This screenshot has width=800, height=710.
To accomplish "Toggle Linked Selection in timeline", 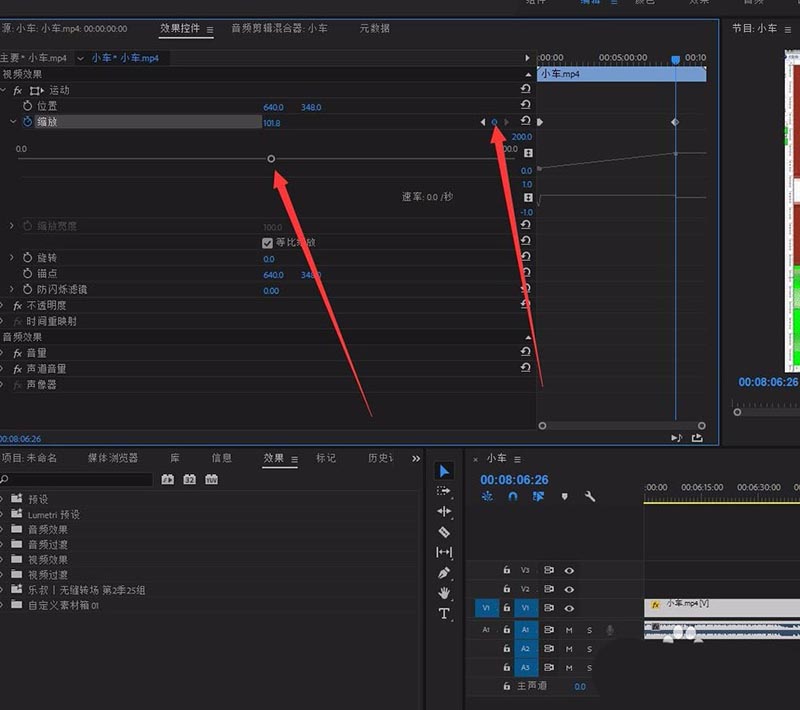I will coord(538,496).
